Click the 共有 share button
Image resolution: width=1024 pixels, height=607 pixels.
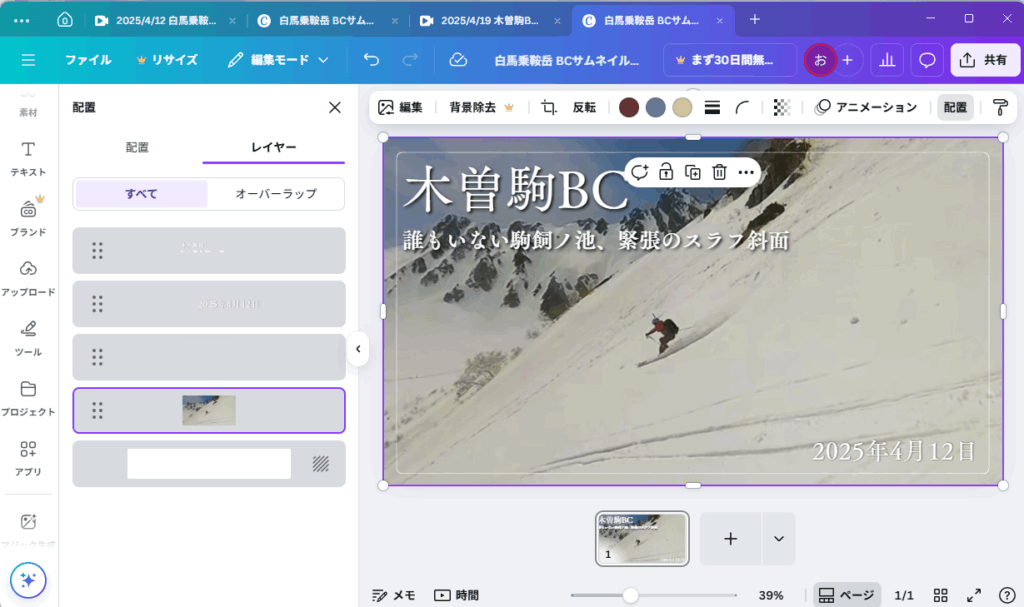[984, 60]
